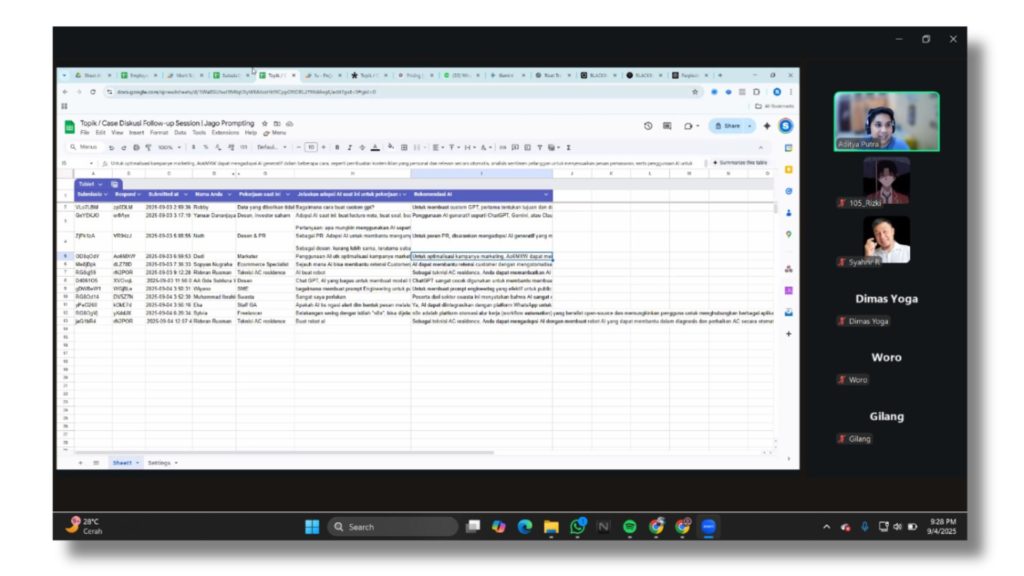Open version history clock icon in Sheets
This screenshot has width=1024, height=576.
coord(648,126)
